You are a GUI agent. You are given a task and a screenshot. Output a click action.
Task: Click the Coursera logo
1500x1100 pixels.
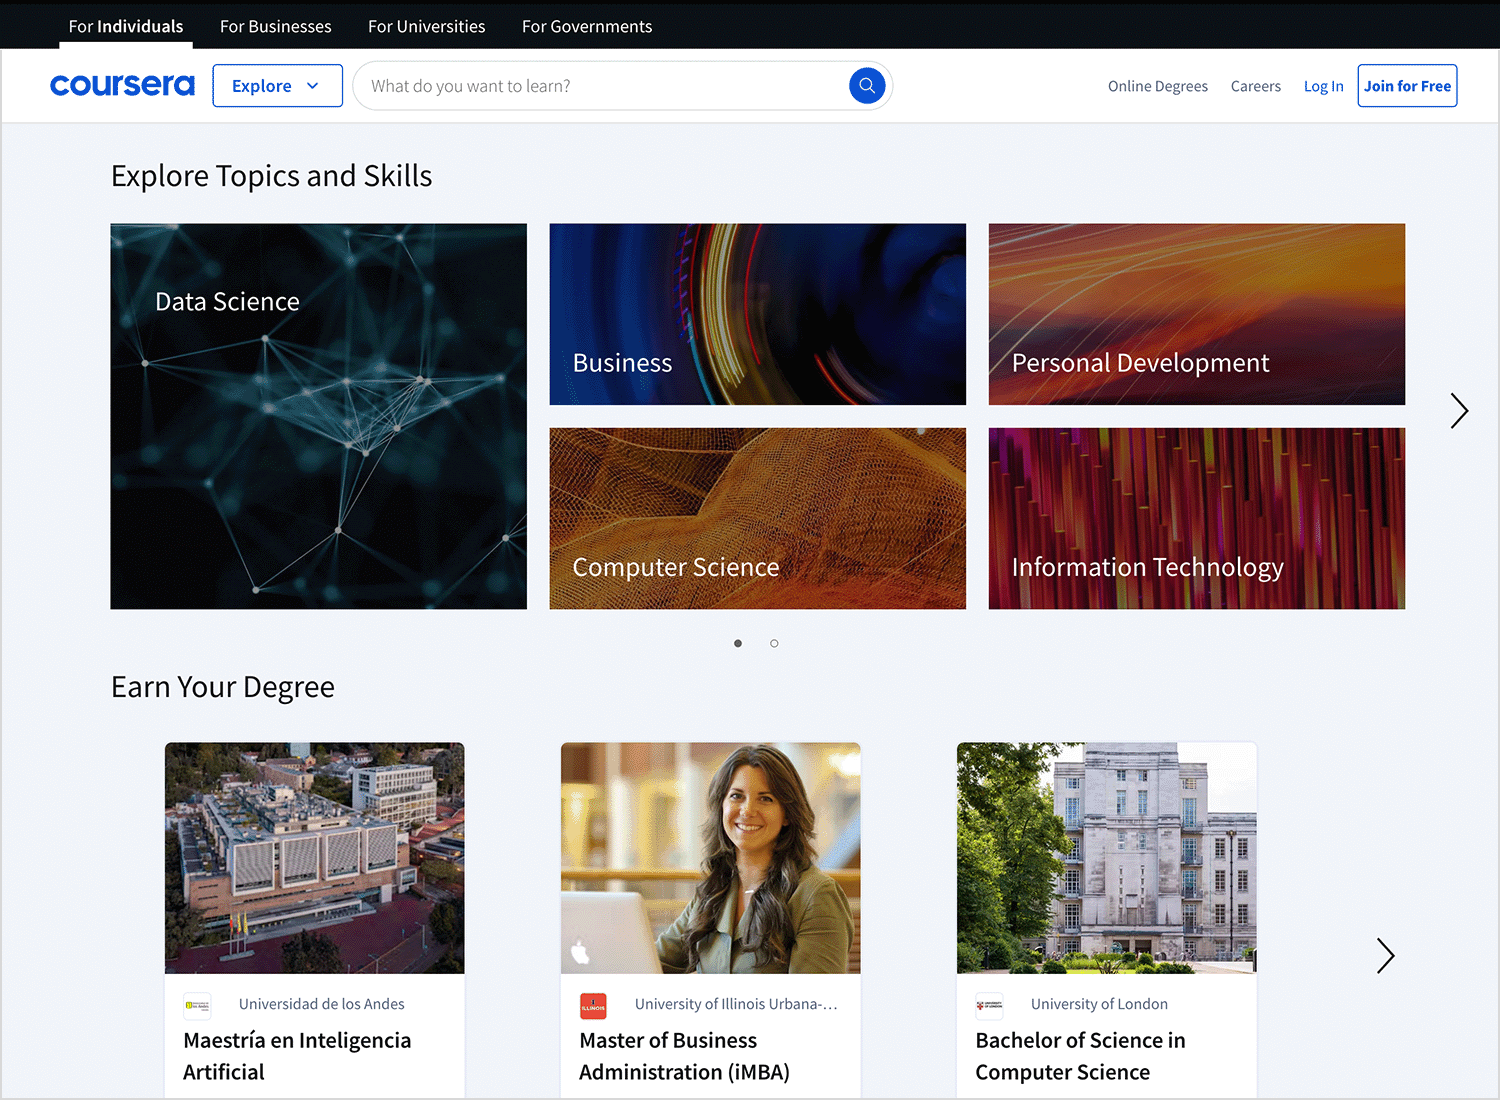coord(122,85)
